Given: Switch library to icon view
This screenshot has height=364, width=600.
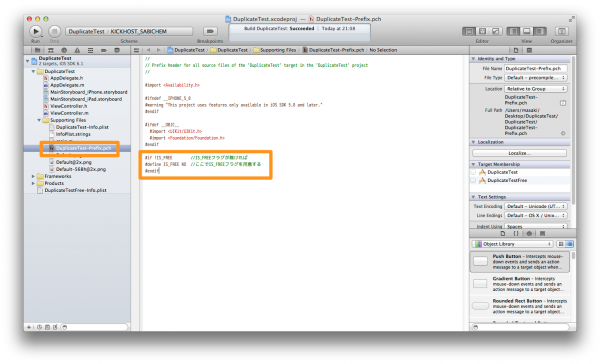Looking at the screenshot, I should tap(561, 244).
